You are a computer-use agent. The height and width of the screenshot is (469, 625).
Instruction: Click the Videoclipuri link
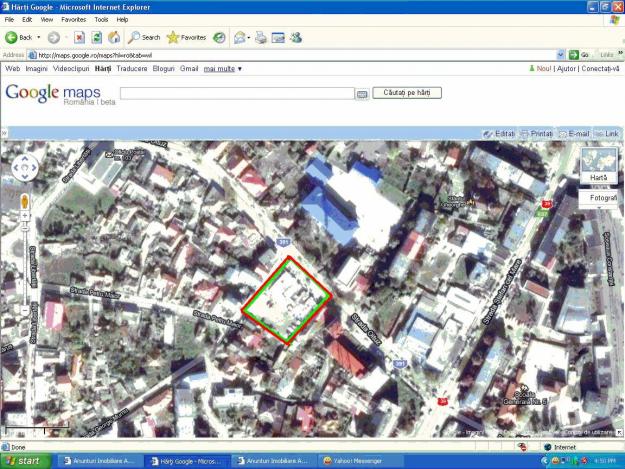[71, 69]
